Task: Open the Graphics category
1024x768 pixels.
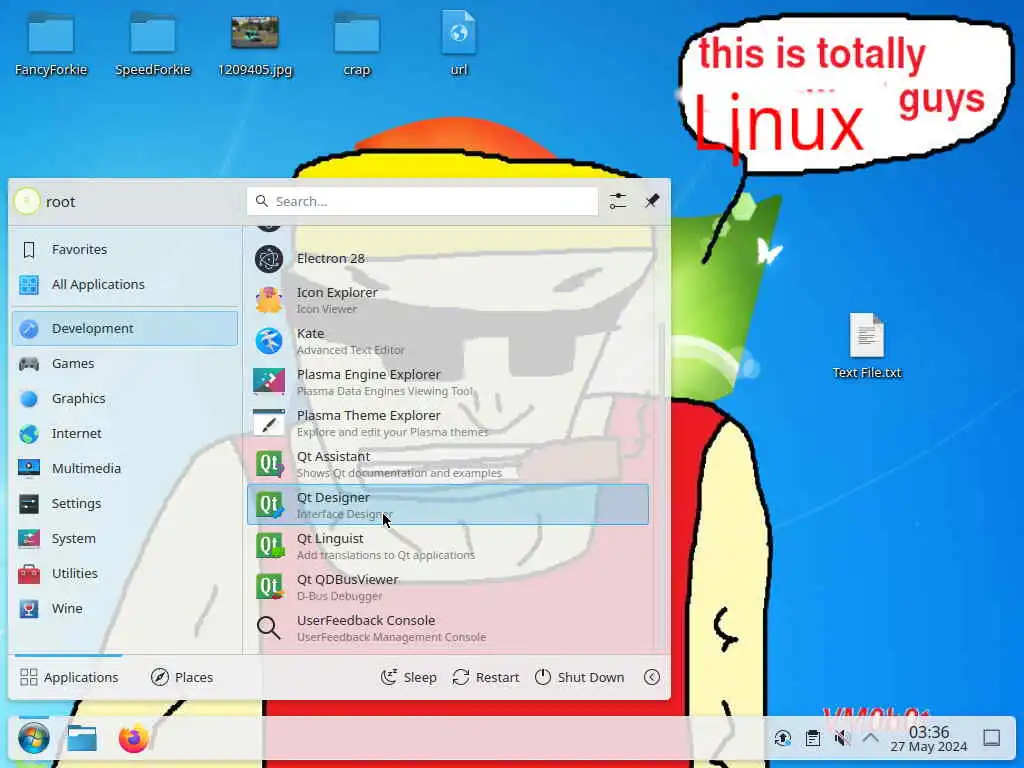Action: click(125, 398)
